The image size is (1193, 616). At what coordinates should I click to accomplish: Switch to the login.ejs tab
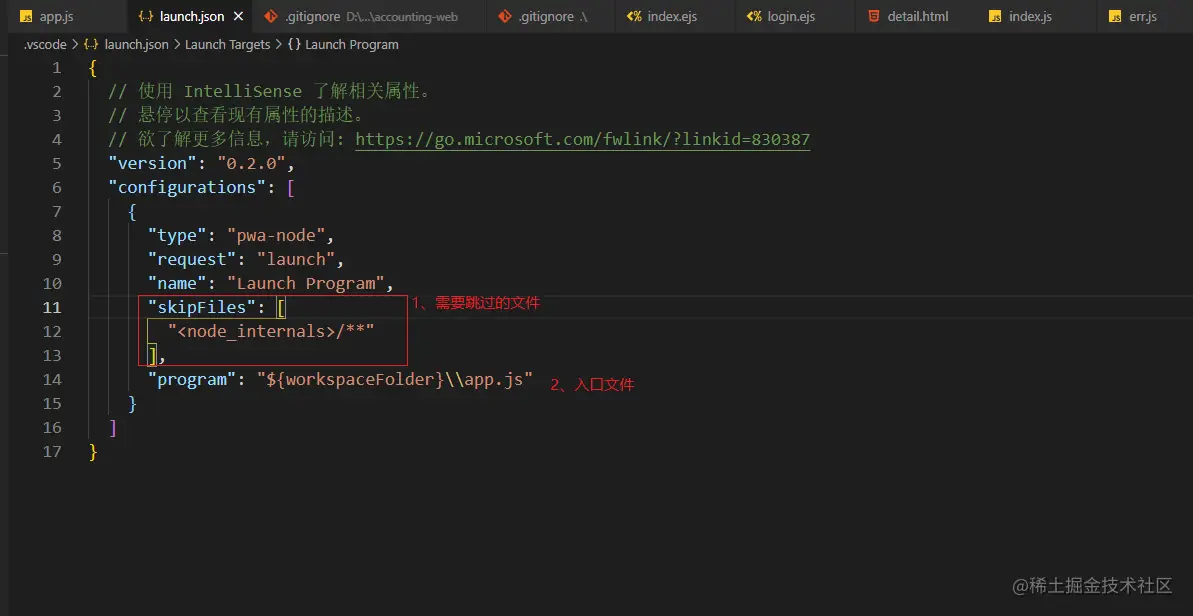pos(795,16)
